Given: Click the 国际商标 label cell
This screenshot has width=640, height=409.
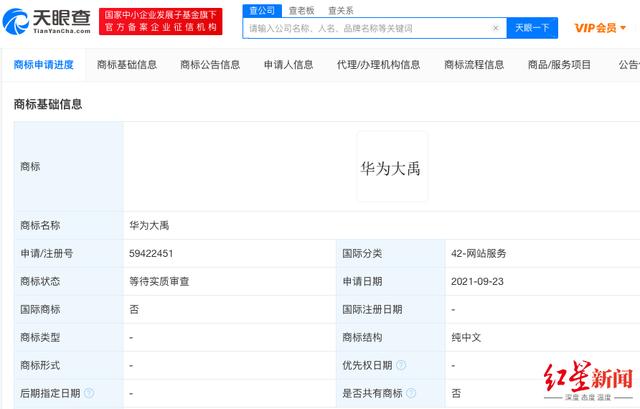Looking at the screenshot, I should click(x=69, y=309).
